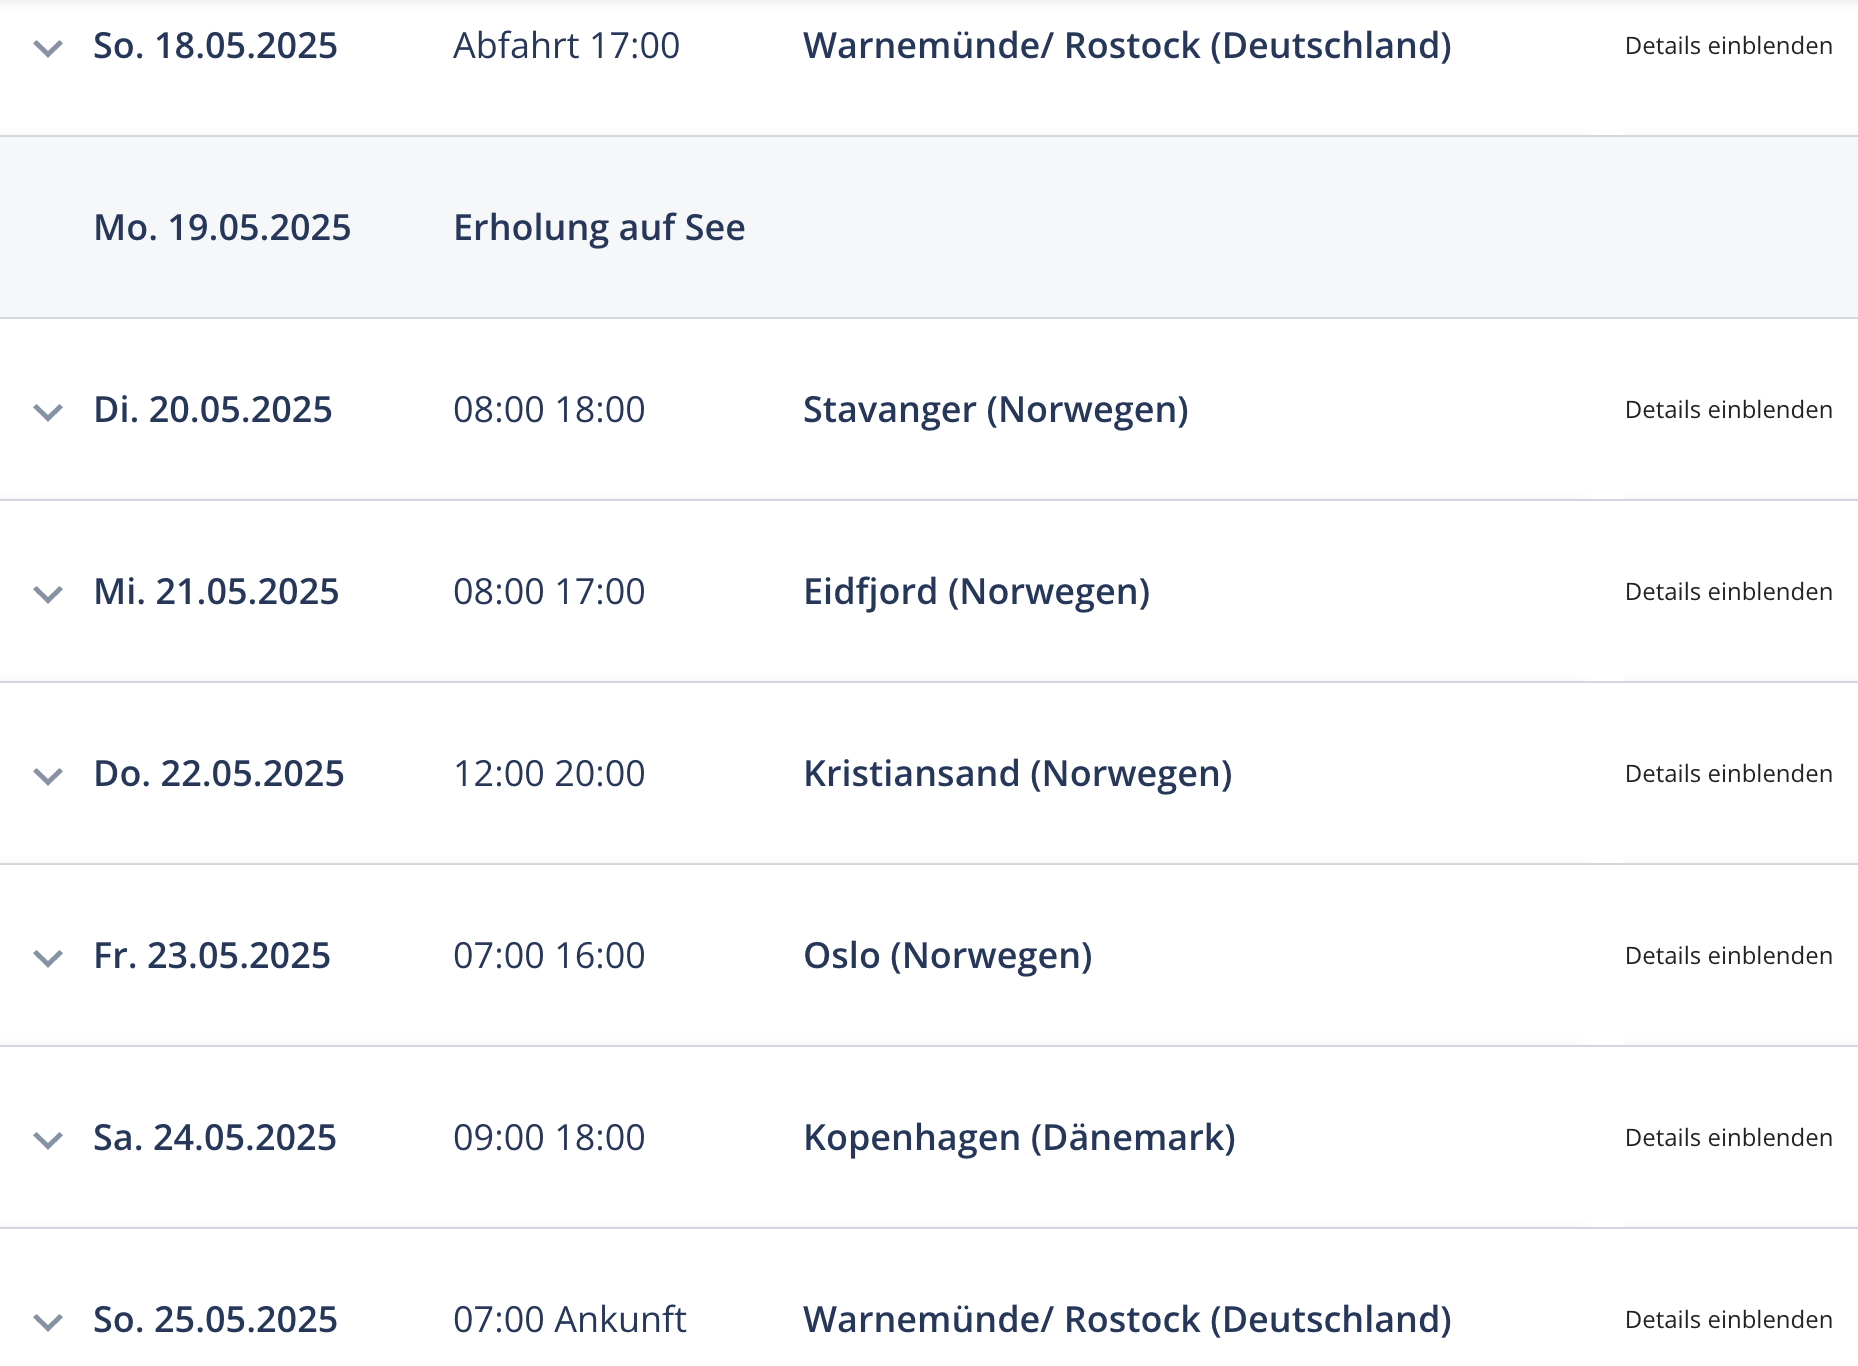Expand the Do. 22.05.2025 chevron
Viewport: 1858px width, 1366px height.
click(x=48, y=776)
